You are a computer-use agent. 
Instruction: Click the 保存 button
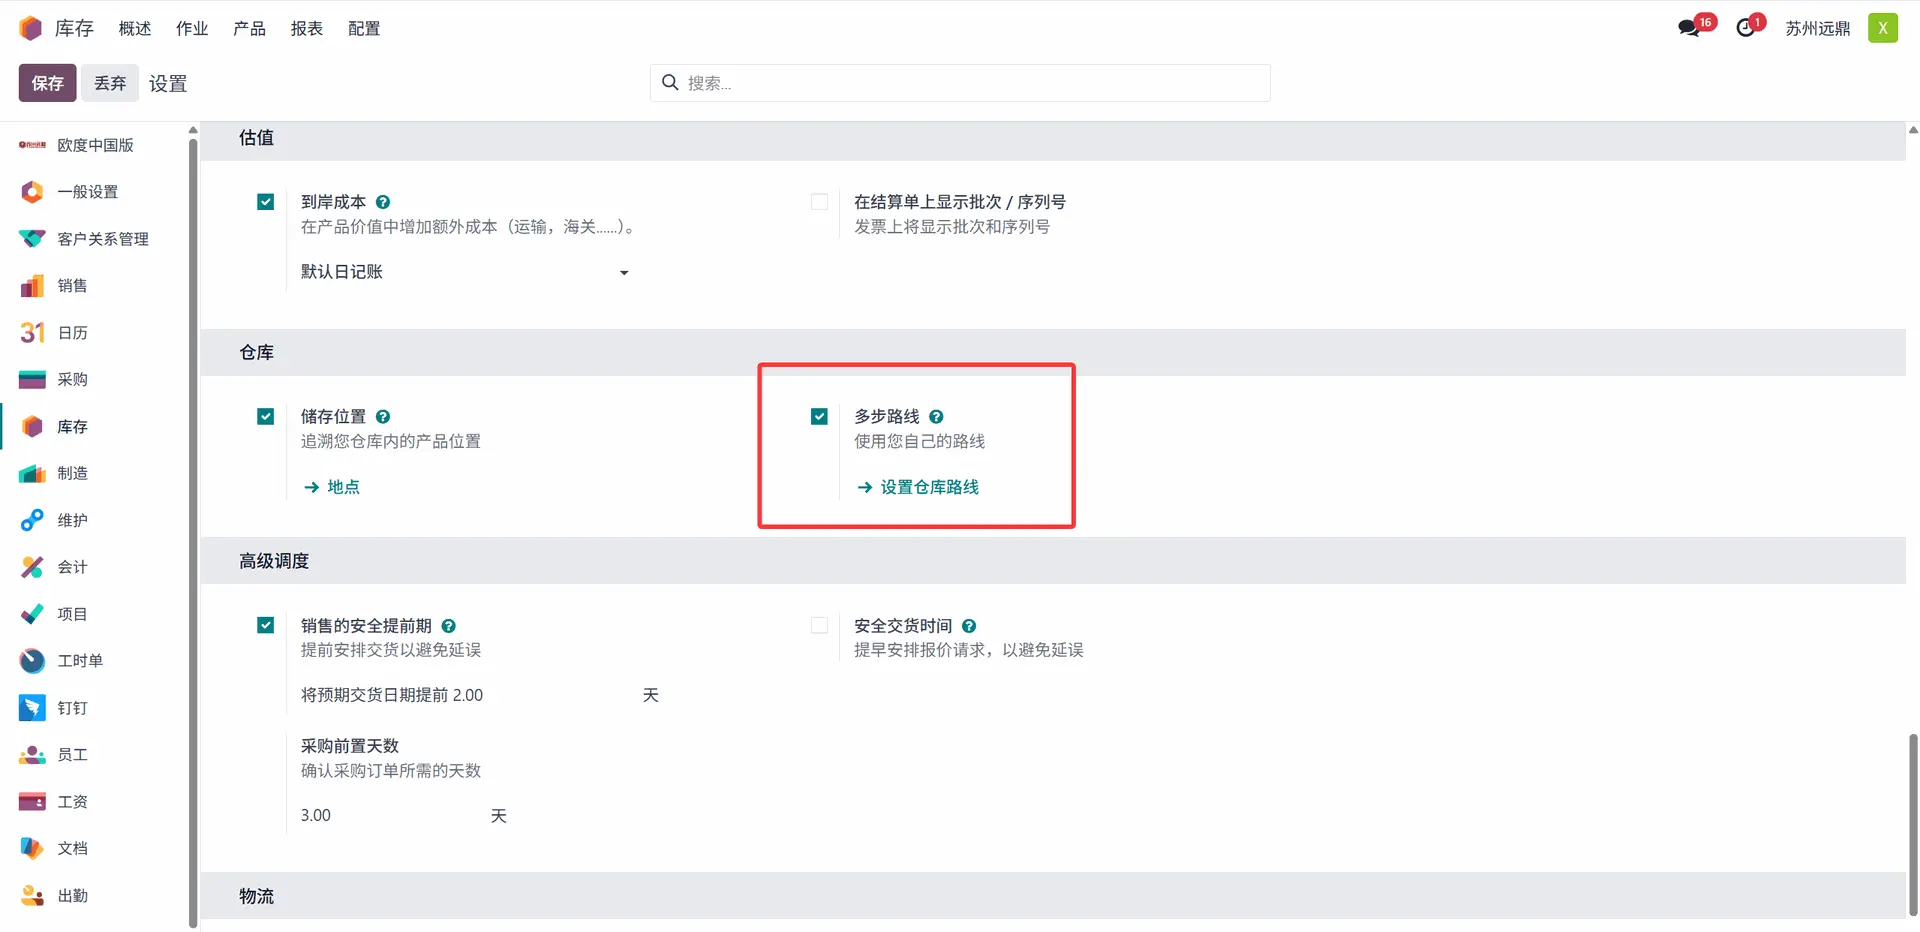click(47, 83)
